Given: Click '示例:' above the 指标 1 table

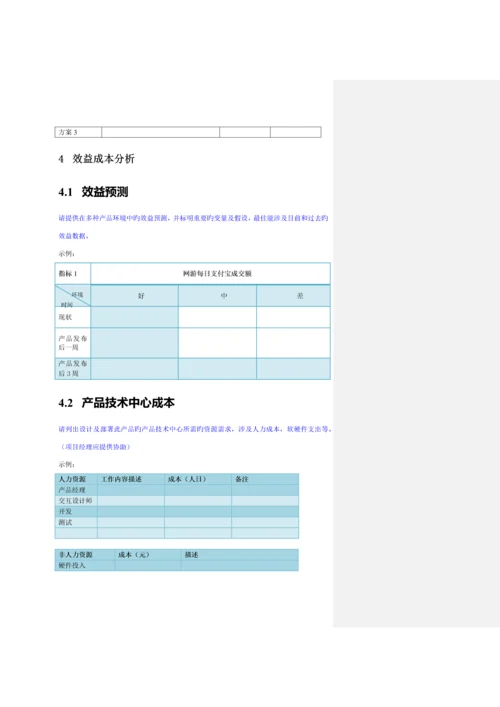Looking at the screenshot, I should (66, 253).
